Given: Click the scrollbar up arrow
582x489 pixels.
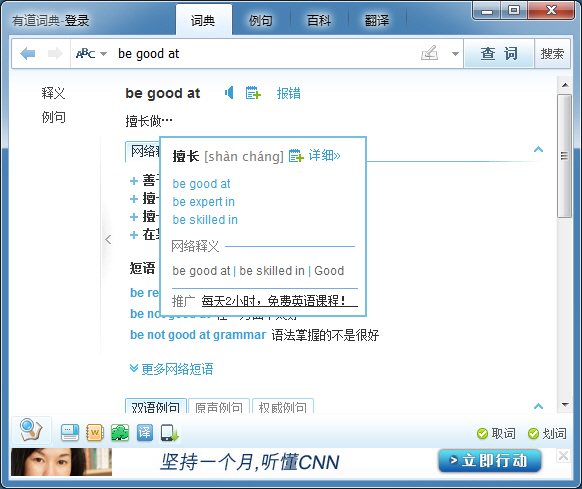Looking at the screenshot, I should pyautogui.click(x=565, y=85).
